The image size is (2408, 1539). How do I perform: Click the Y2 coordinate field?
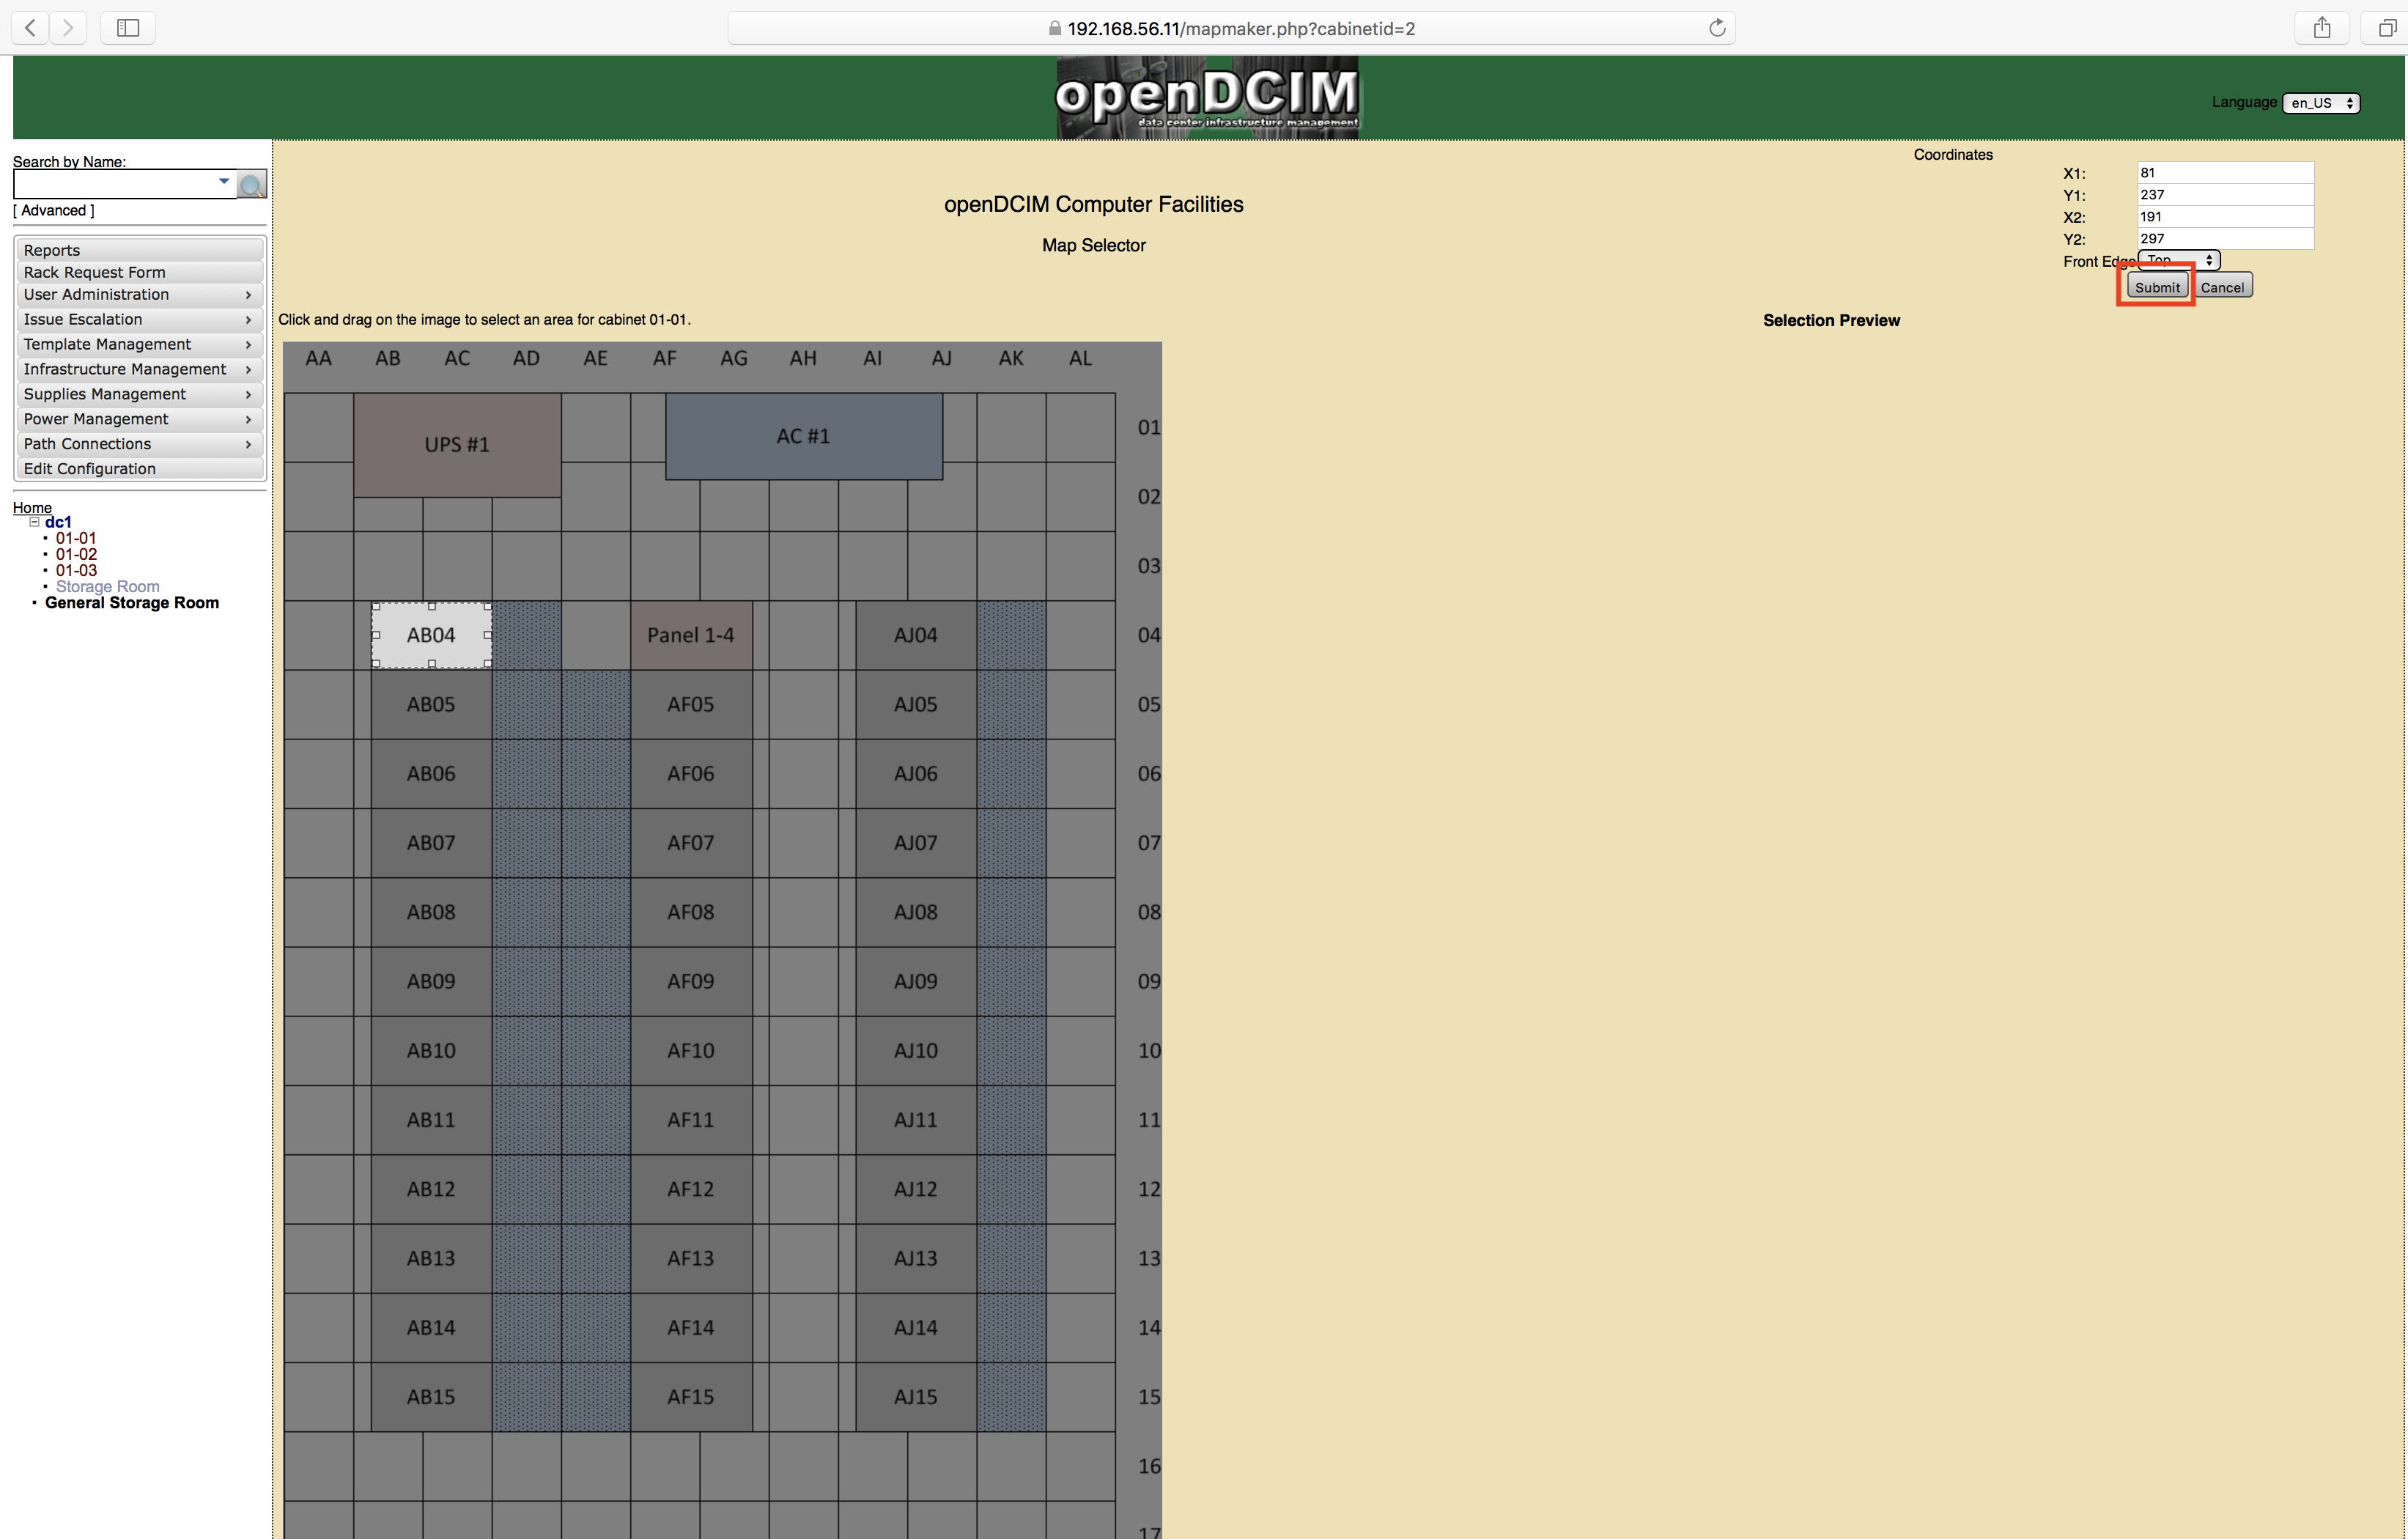2225,239
